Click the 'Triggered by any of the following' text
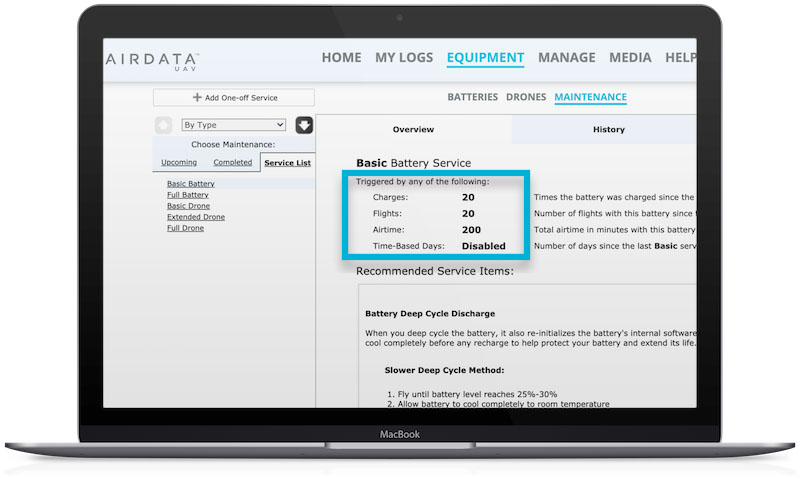 (422, 182)
